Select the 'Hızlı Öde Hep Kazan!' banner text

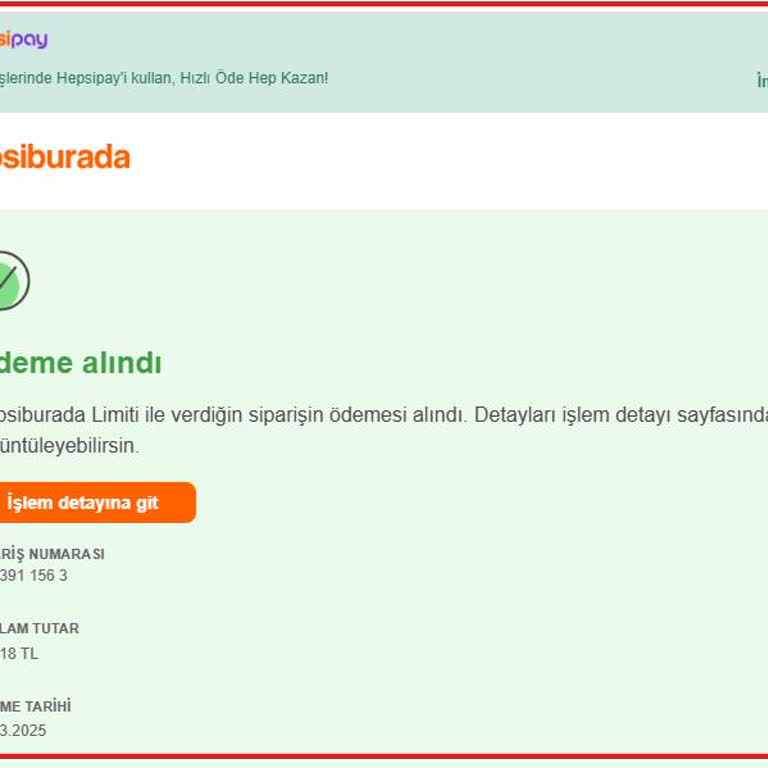pos(254,78)
